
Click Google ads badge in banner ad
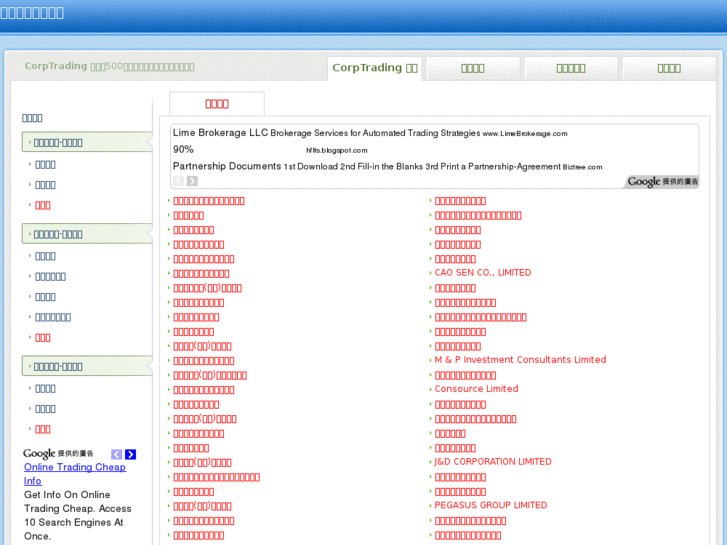[x=662, y=182]
